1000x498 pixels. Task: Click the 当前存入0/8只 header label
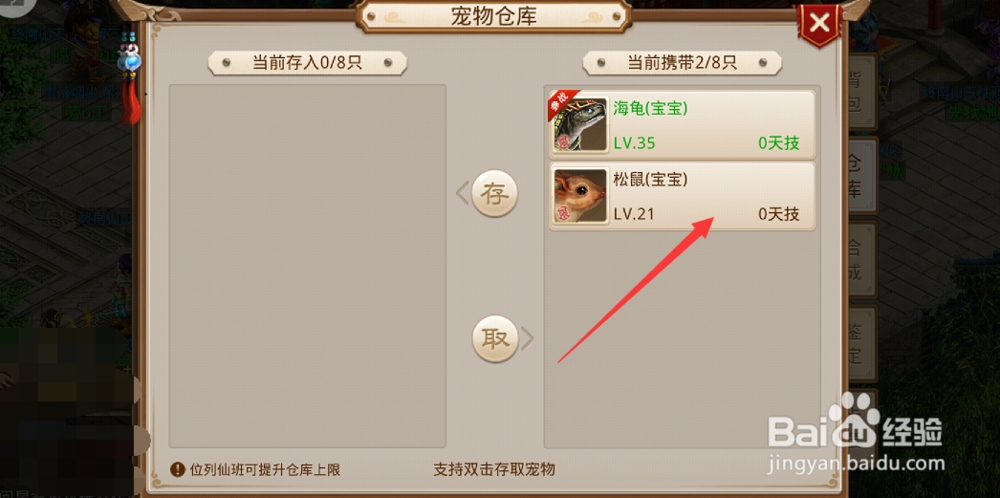tap(307, 62)
